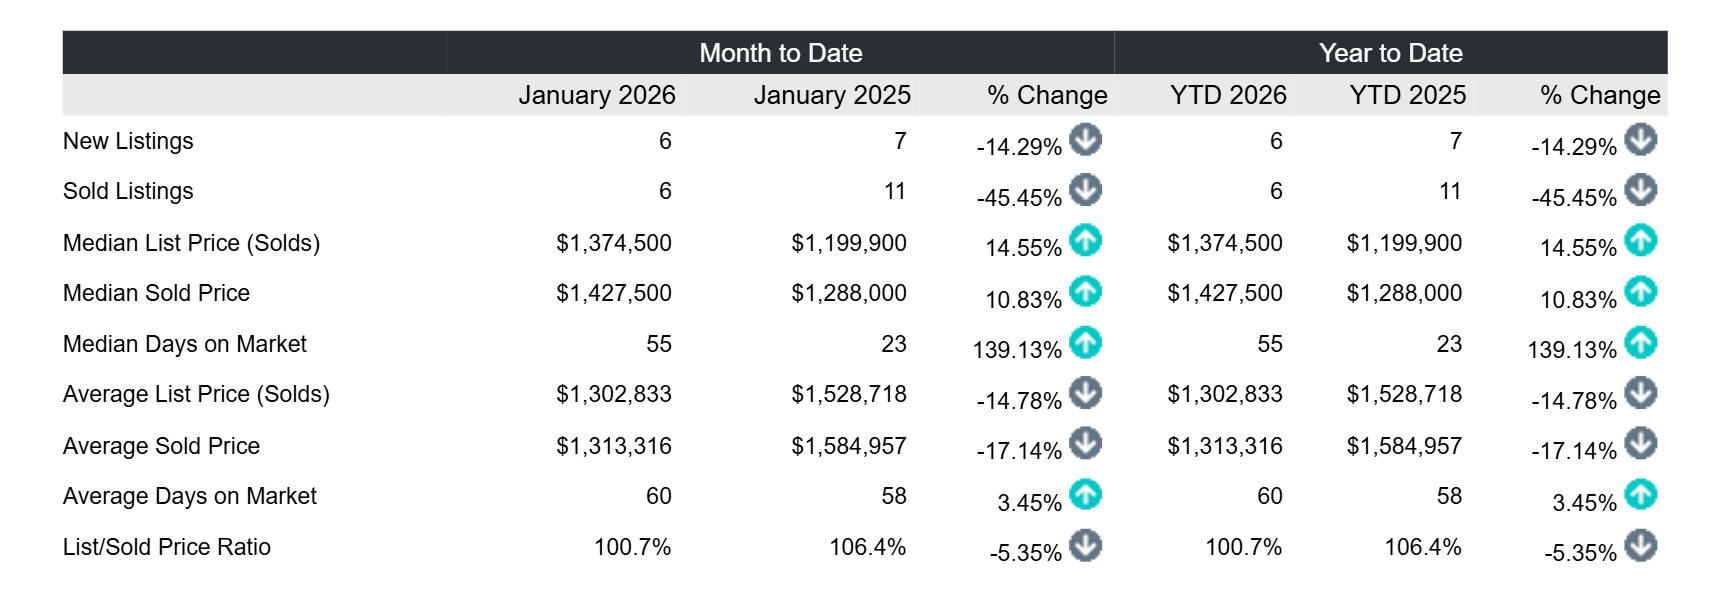Click the Average Days on Market row label
This screenshot has height=608, width=1717.
tap(189, 496)
